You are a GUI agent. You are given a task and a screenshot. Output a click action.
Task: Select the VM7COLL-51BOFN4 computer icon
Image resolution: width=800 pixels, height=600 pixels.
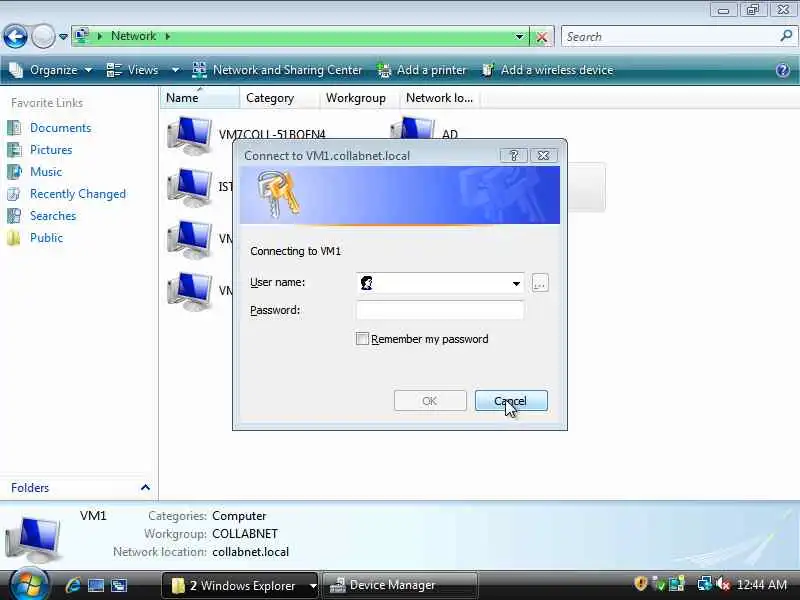click(x=189, y=135)
